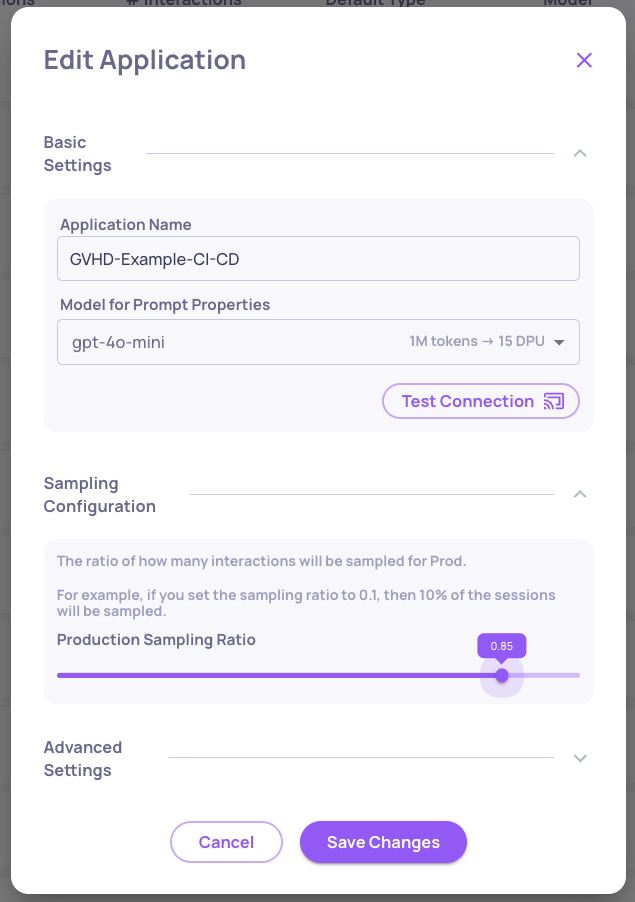The image size is (635, 902).
Task: Click the sampling ratio slider handle
Action: [502, 675]
